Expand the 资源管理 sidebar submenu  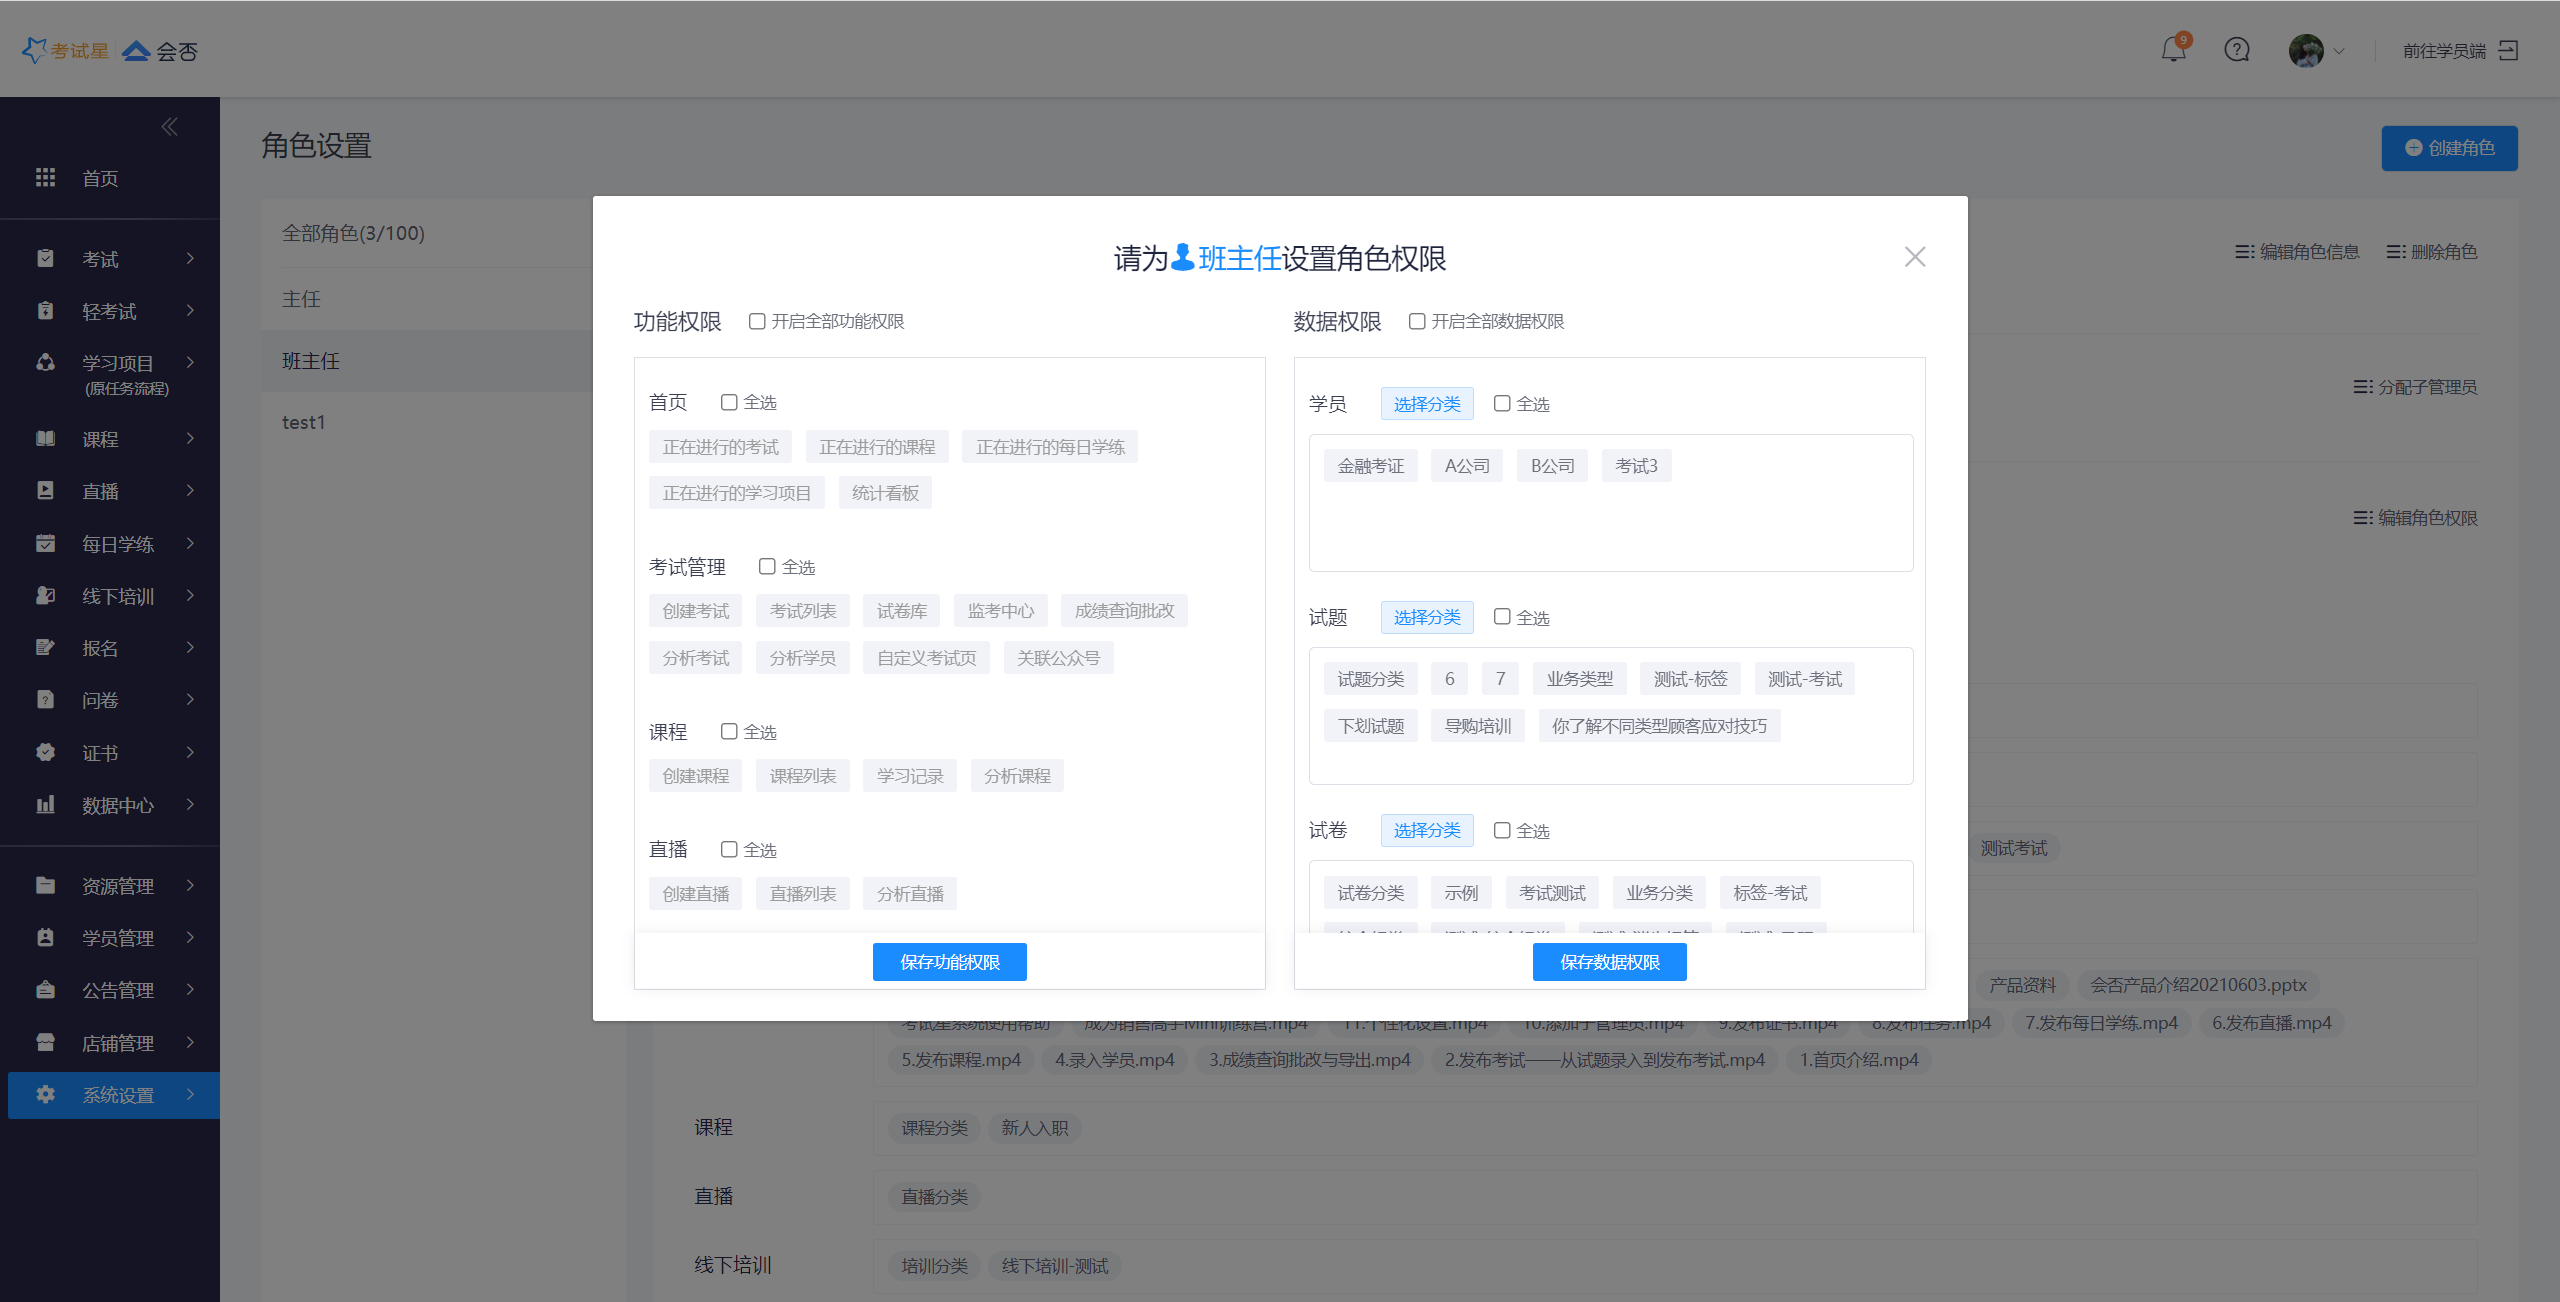118,886
